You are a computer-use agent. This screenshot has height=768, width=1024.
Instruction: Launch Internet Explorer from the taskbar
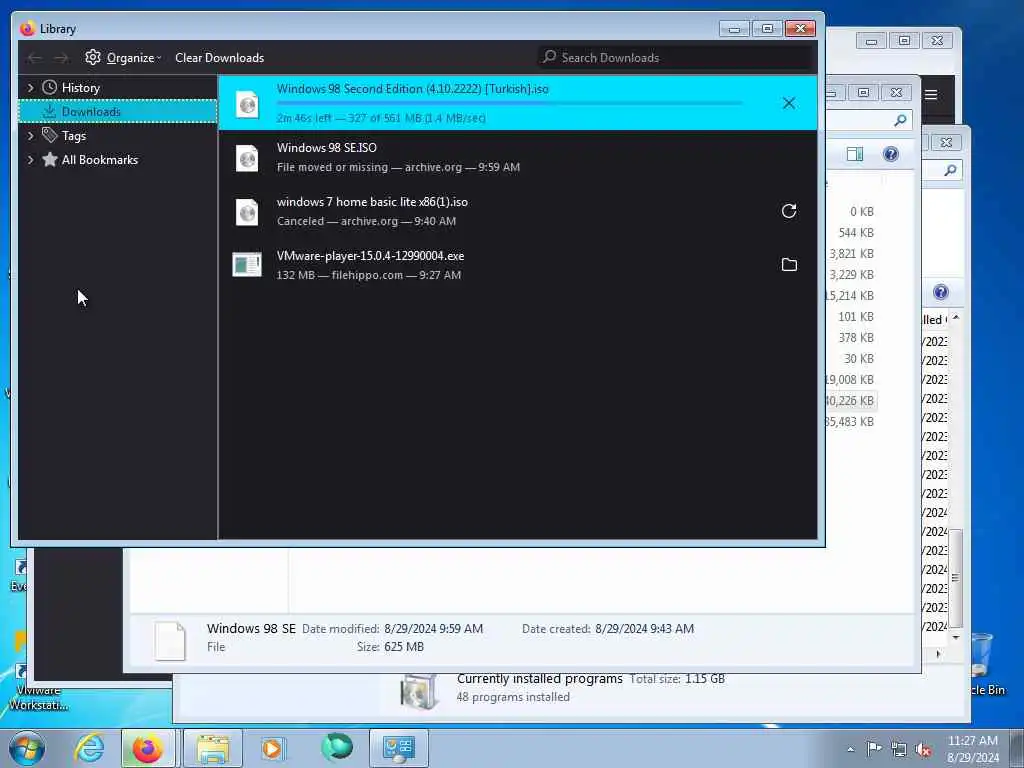point(89,748)
